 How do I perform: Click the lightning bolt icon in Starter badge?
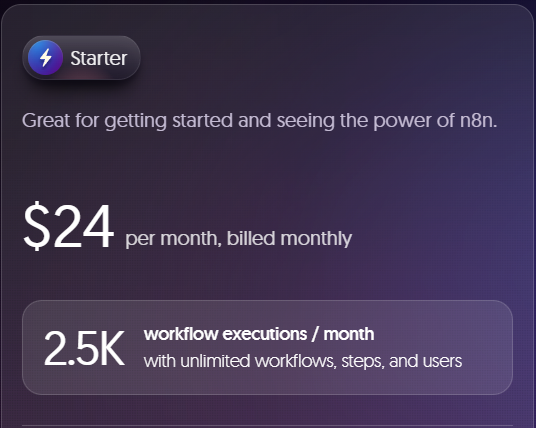click(x=45, y=57)
